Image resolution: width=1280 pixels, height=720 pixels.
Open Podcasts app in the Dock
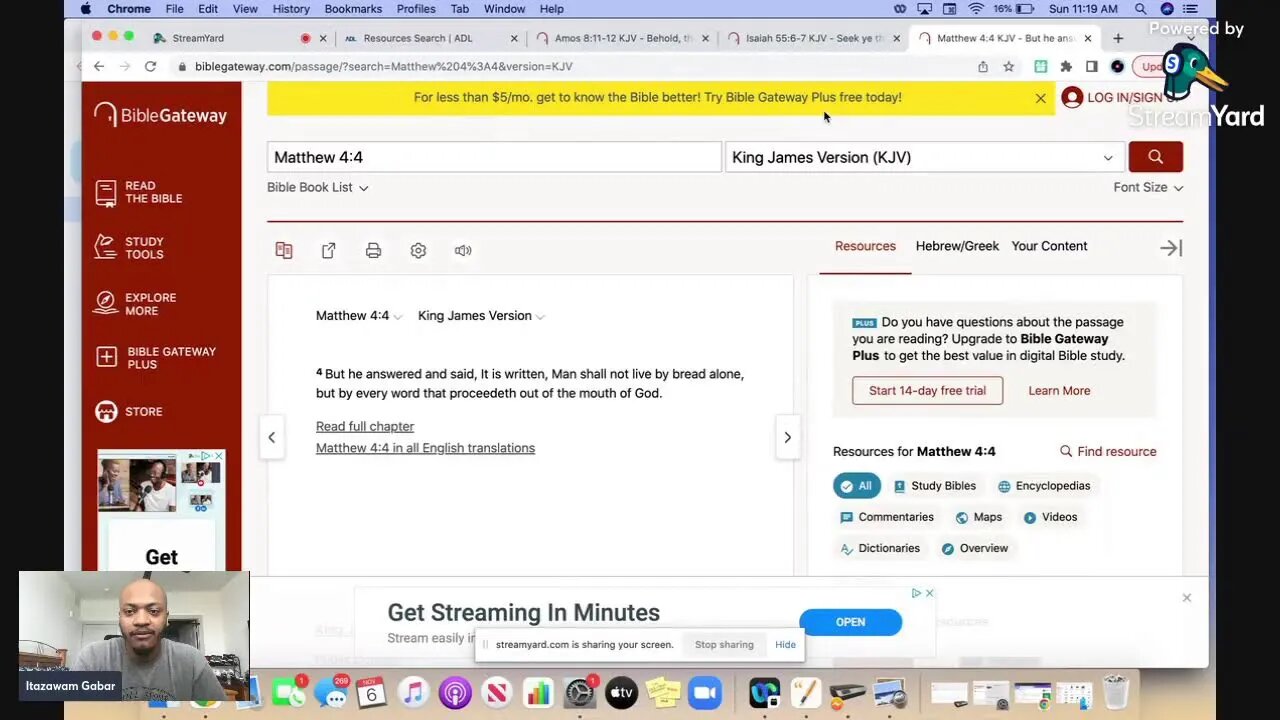(x=454, y=692)
